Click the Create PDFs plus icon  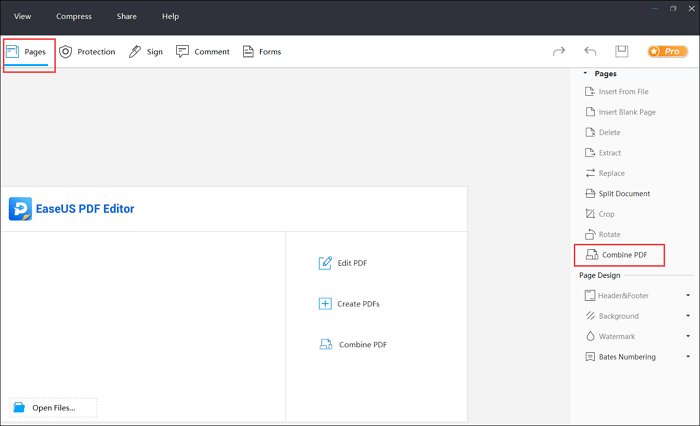point(325,304)
